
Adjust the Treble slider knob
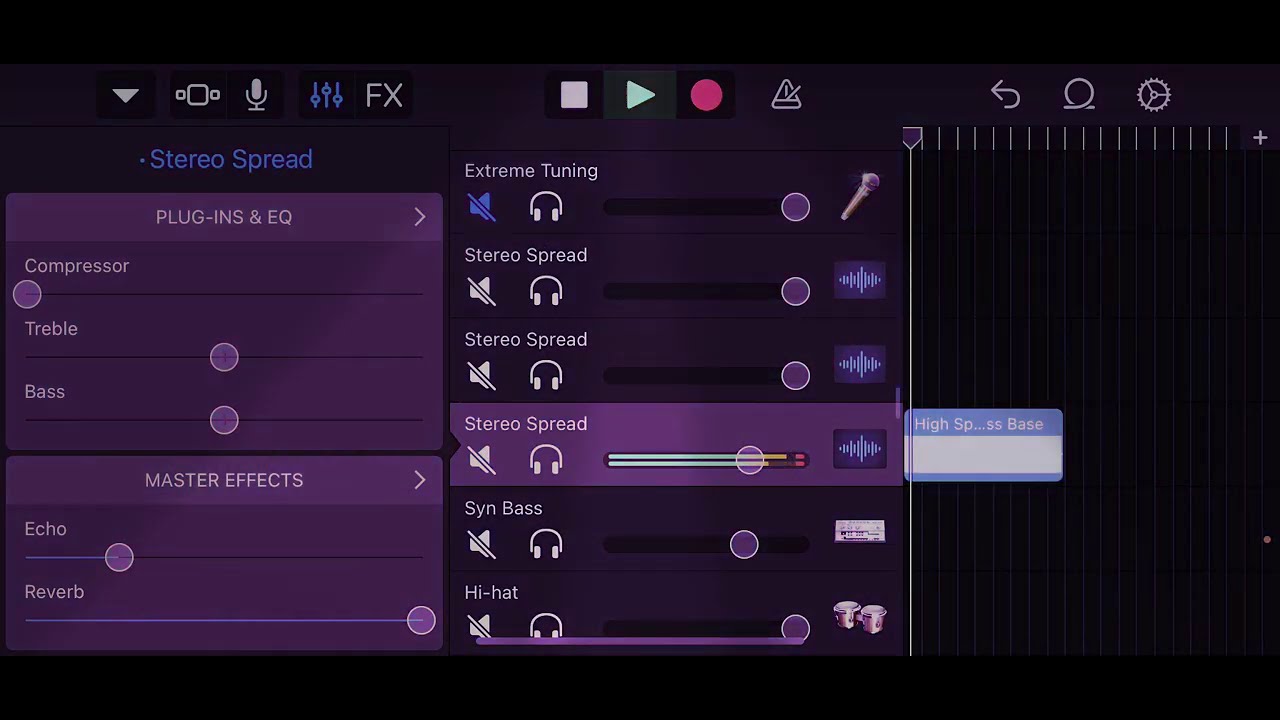pyautogui.click(x=224, y=357)
